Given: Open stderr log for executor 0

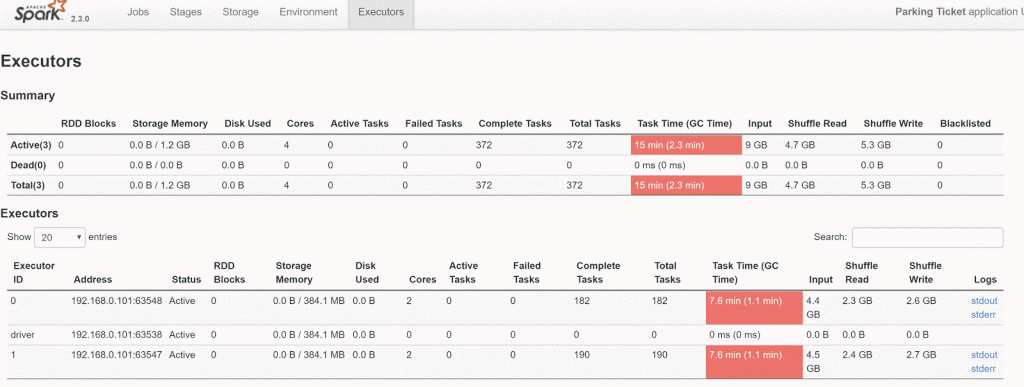Looking at the screenshot, I should tap(984, 315).
